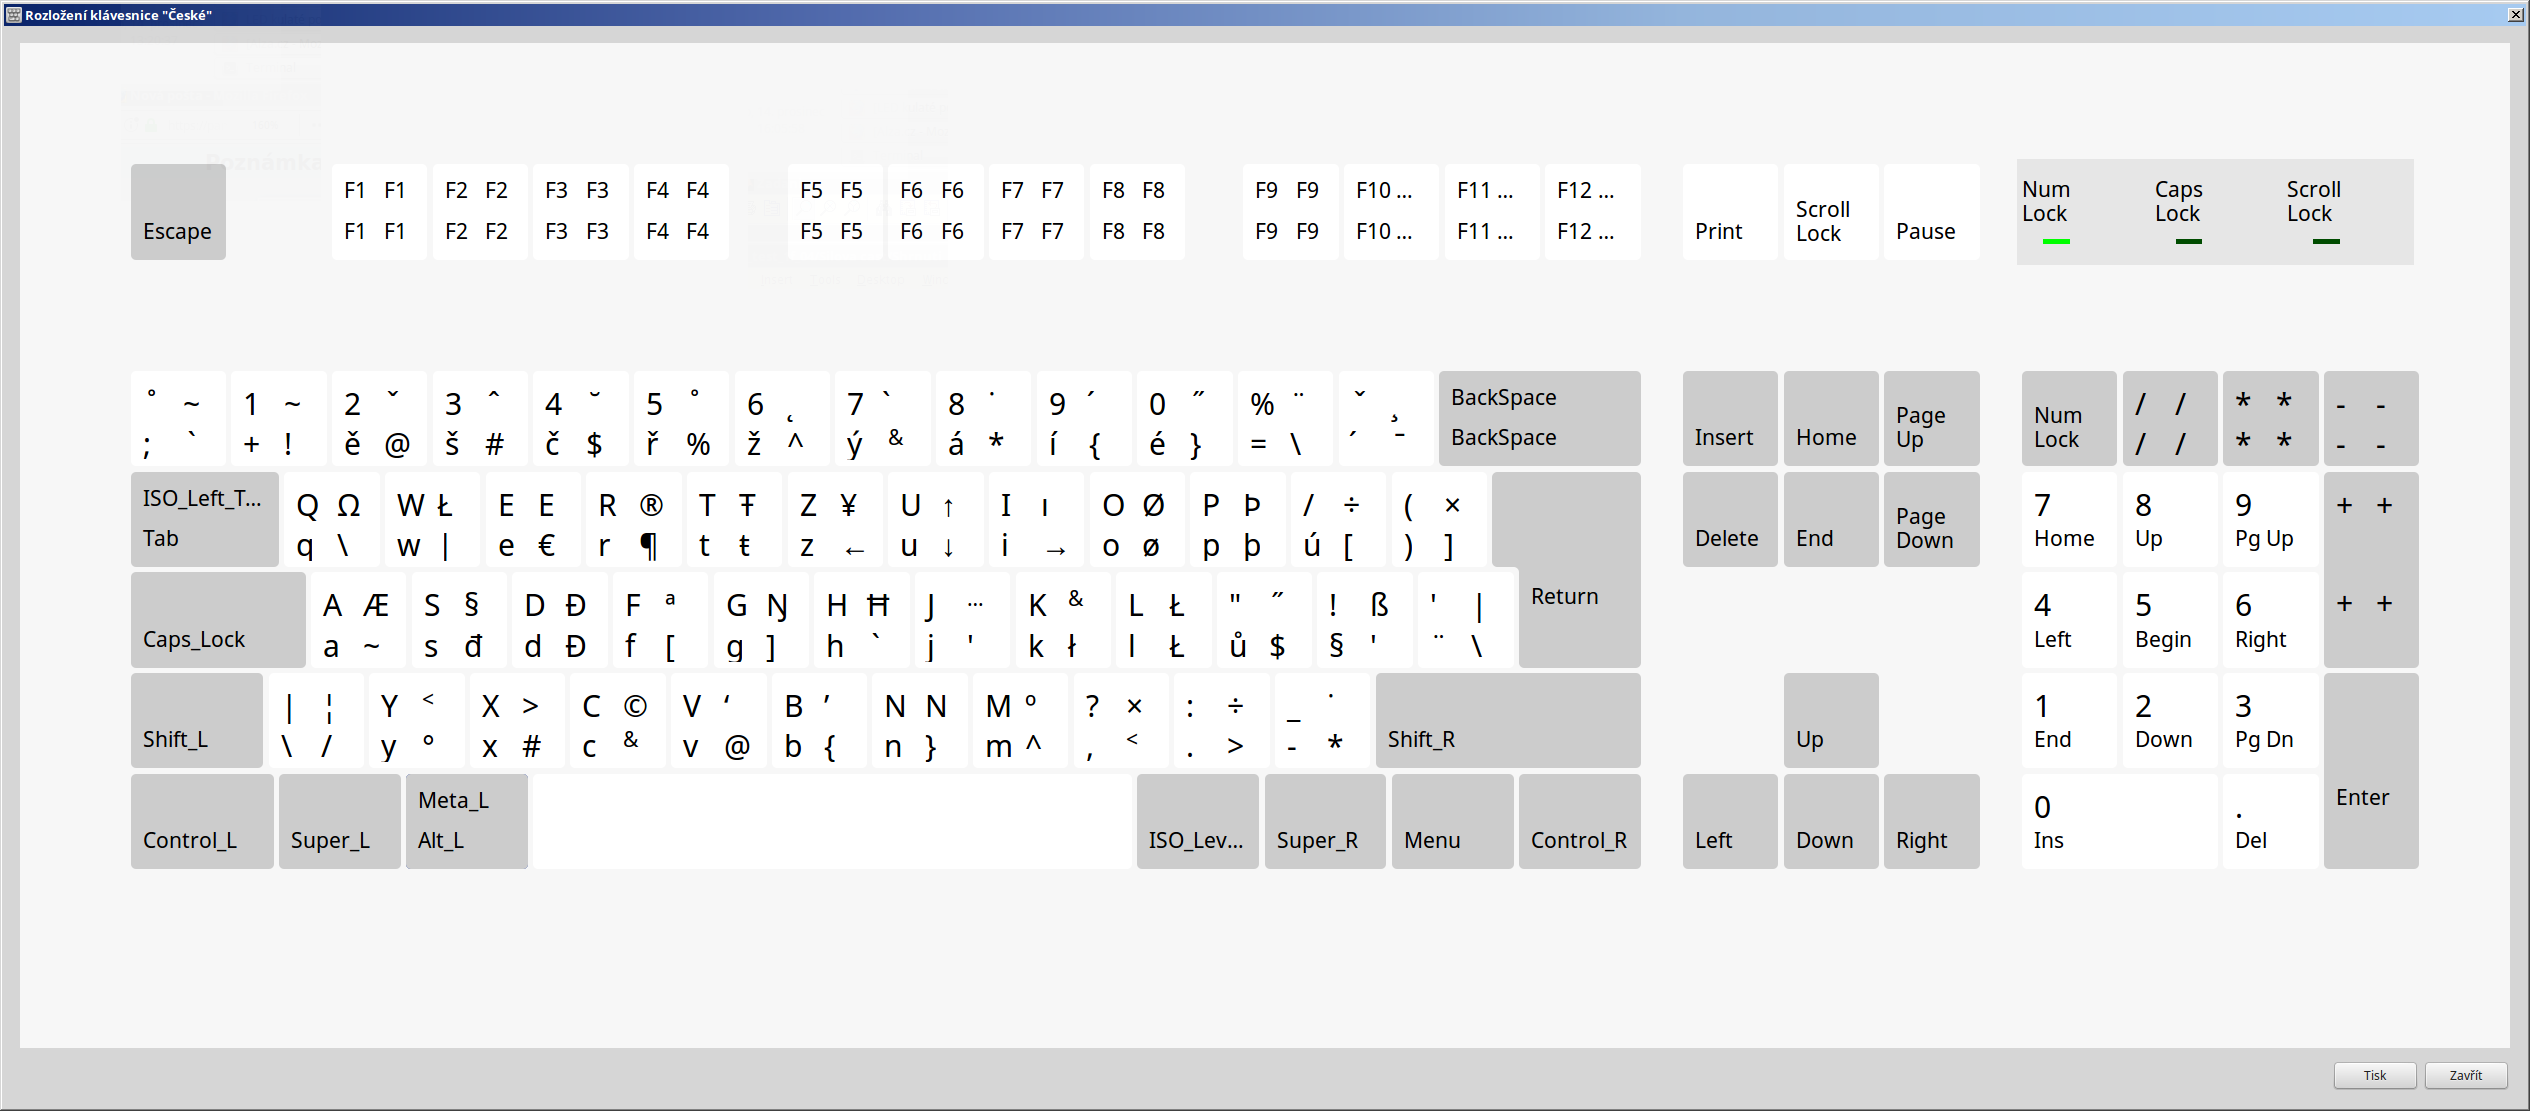Click the spacebar key
The height and width of the screenshot is (1111, 2530).
tap(832, 821)
